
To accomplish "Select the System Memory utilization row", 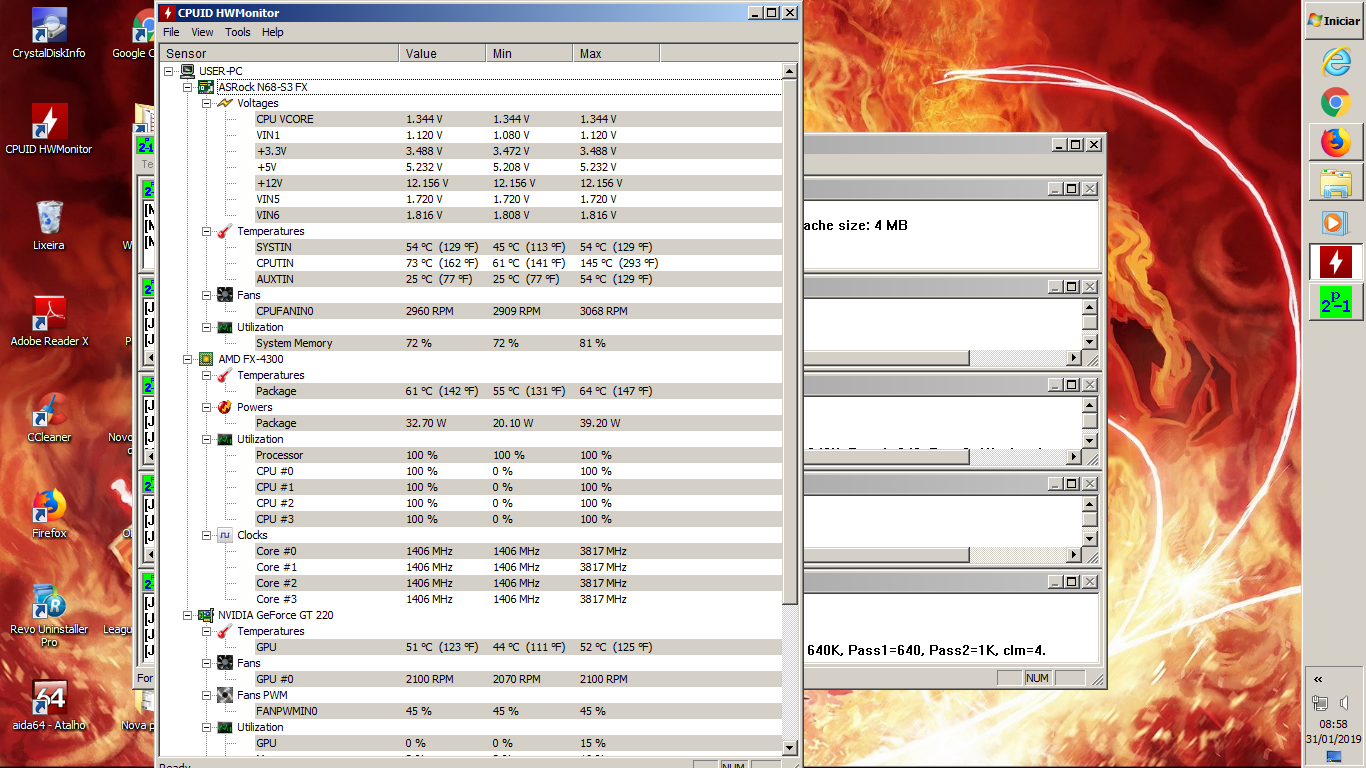I will 517,343.
